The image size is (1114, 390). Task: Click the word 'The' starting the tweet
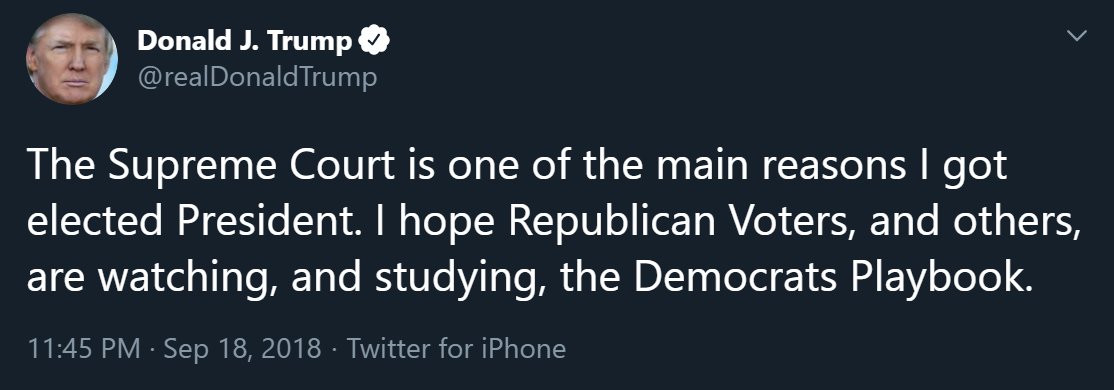[63, 167]
